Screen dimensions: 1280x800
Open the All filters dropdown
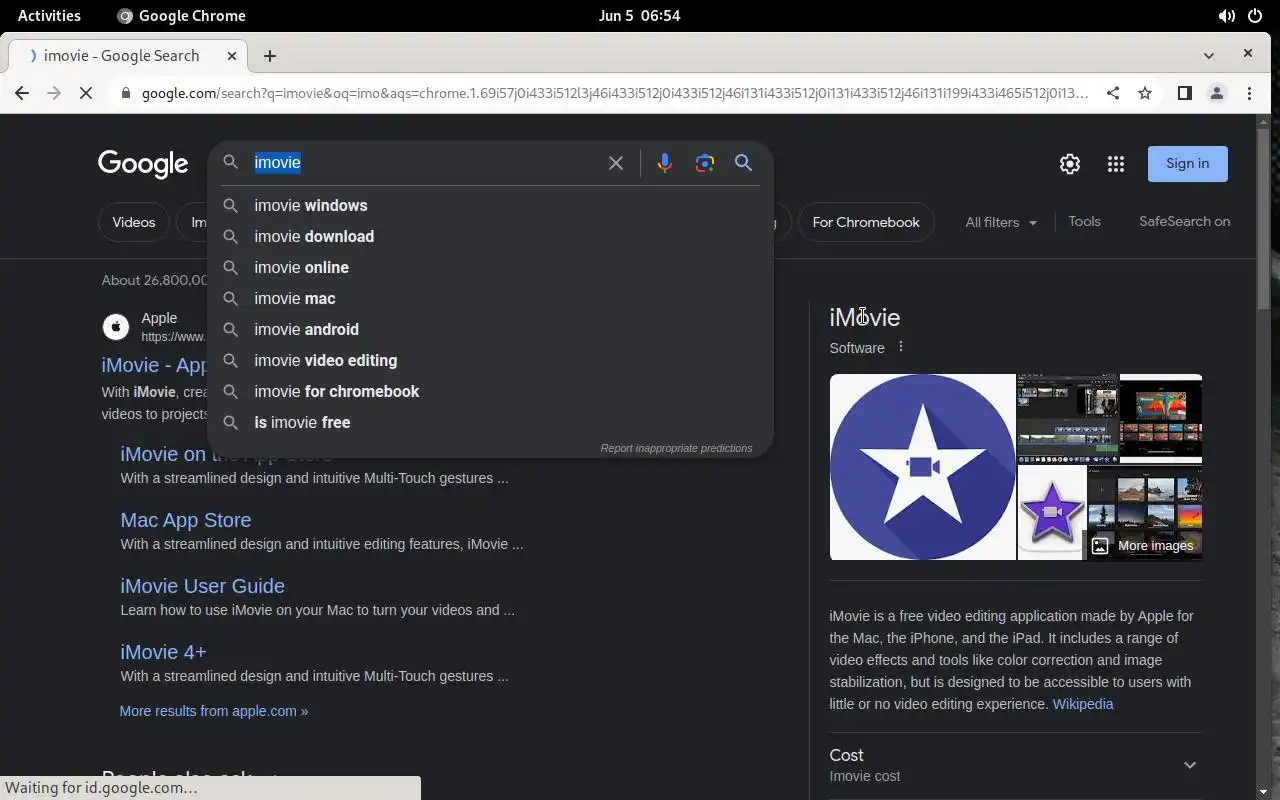[1001, 222]
